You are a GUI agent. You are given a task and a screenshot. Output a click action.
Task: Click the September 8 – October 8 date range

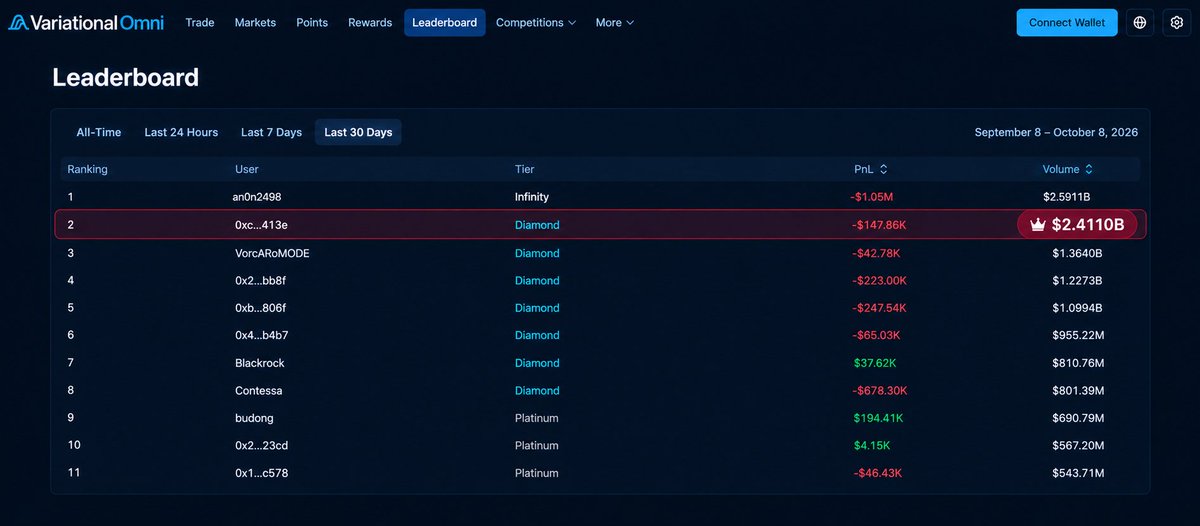click(1056, 132)
